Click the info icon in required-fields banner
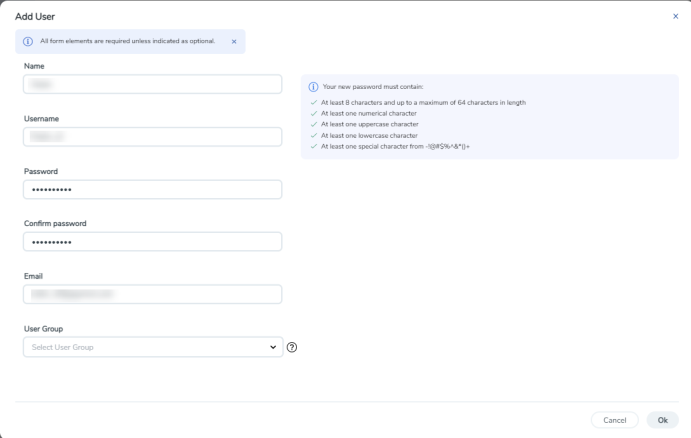Viewport: 691px width, 438px height. (27, 41)
